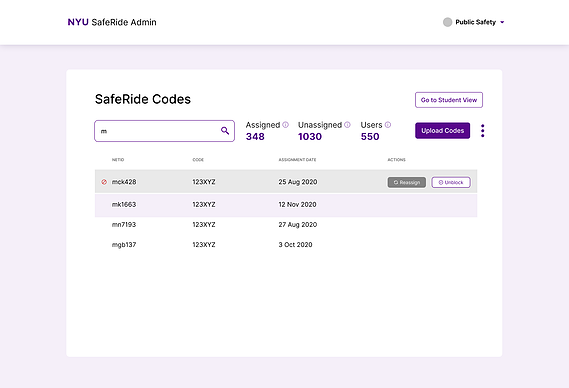Select the mck428 NetID cell
This screenshot has width=569, height=388.
pyautogui.click(x=124, y=182)
